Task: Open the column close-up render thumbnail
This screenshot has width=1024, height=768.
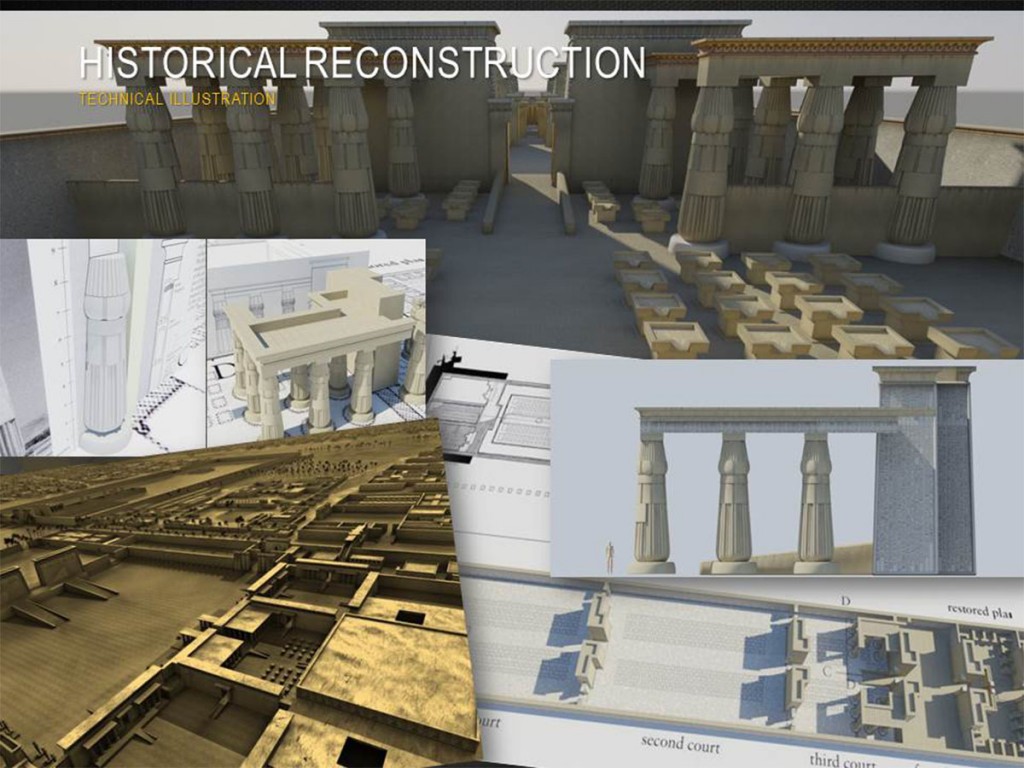Action: pos(103,346)
